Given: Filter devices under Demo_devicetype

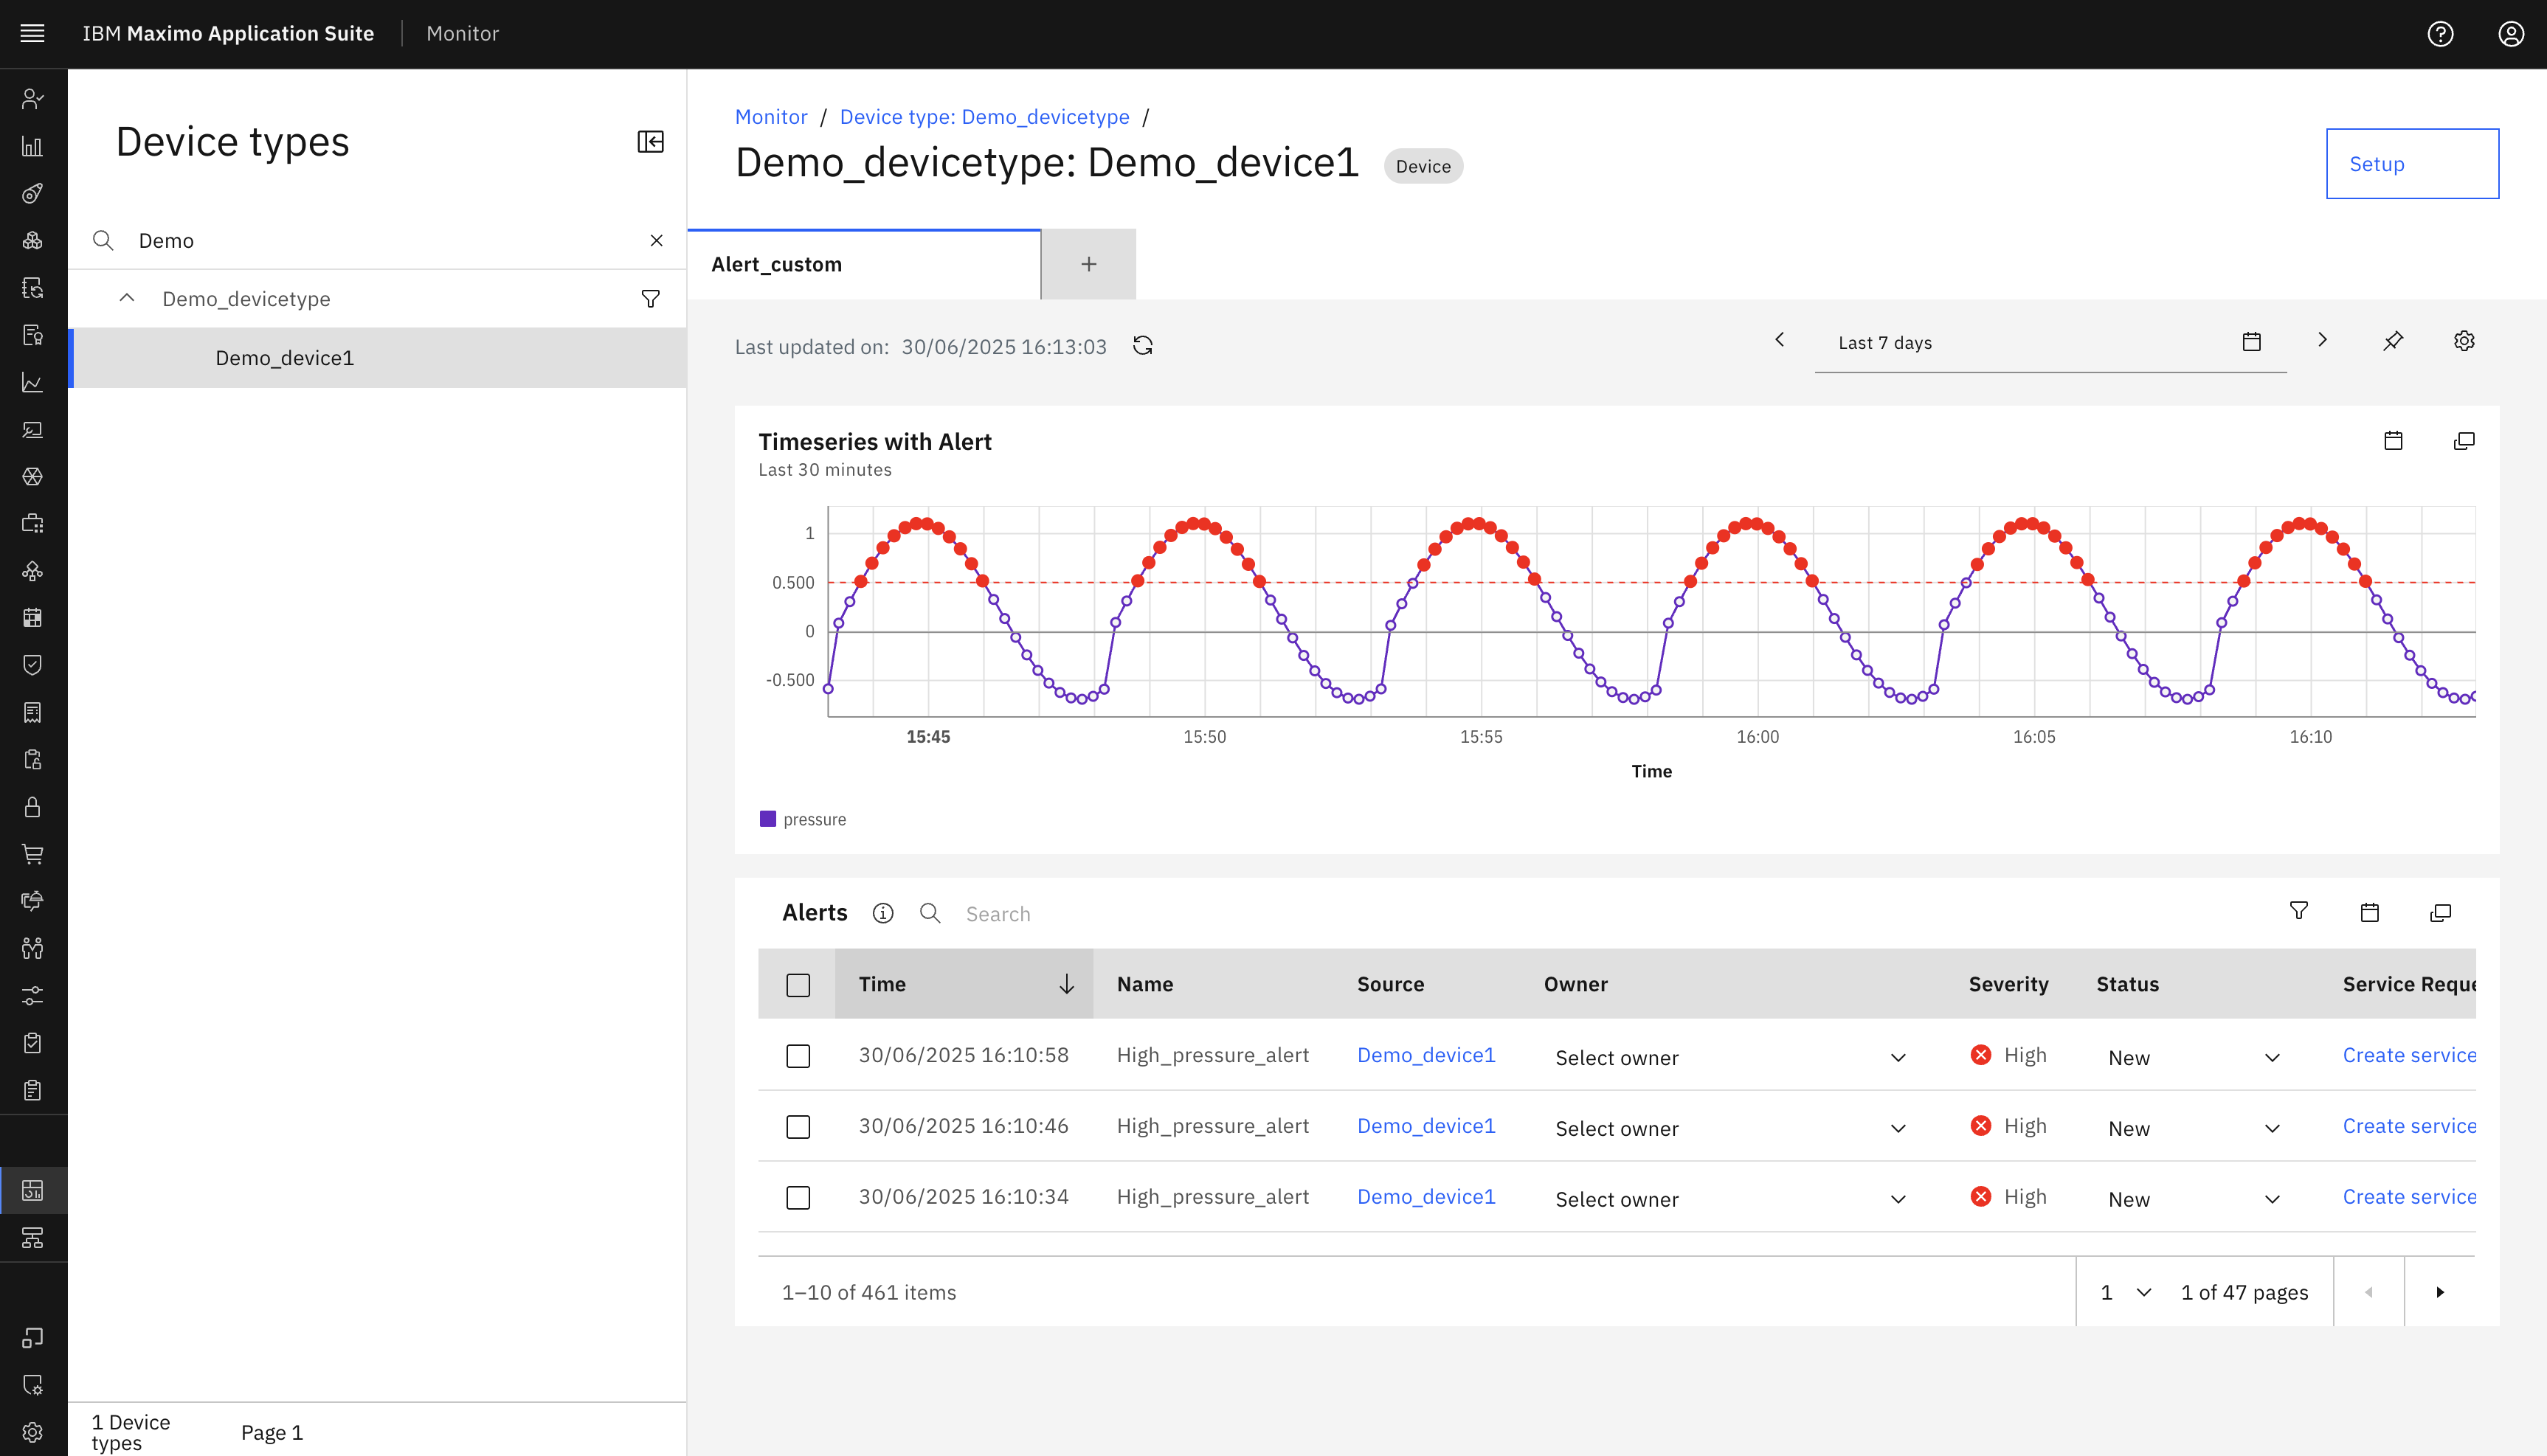Looking at the screenshot, I should [x=650, y=299].
